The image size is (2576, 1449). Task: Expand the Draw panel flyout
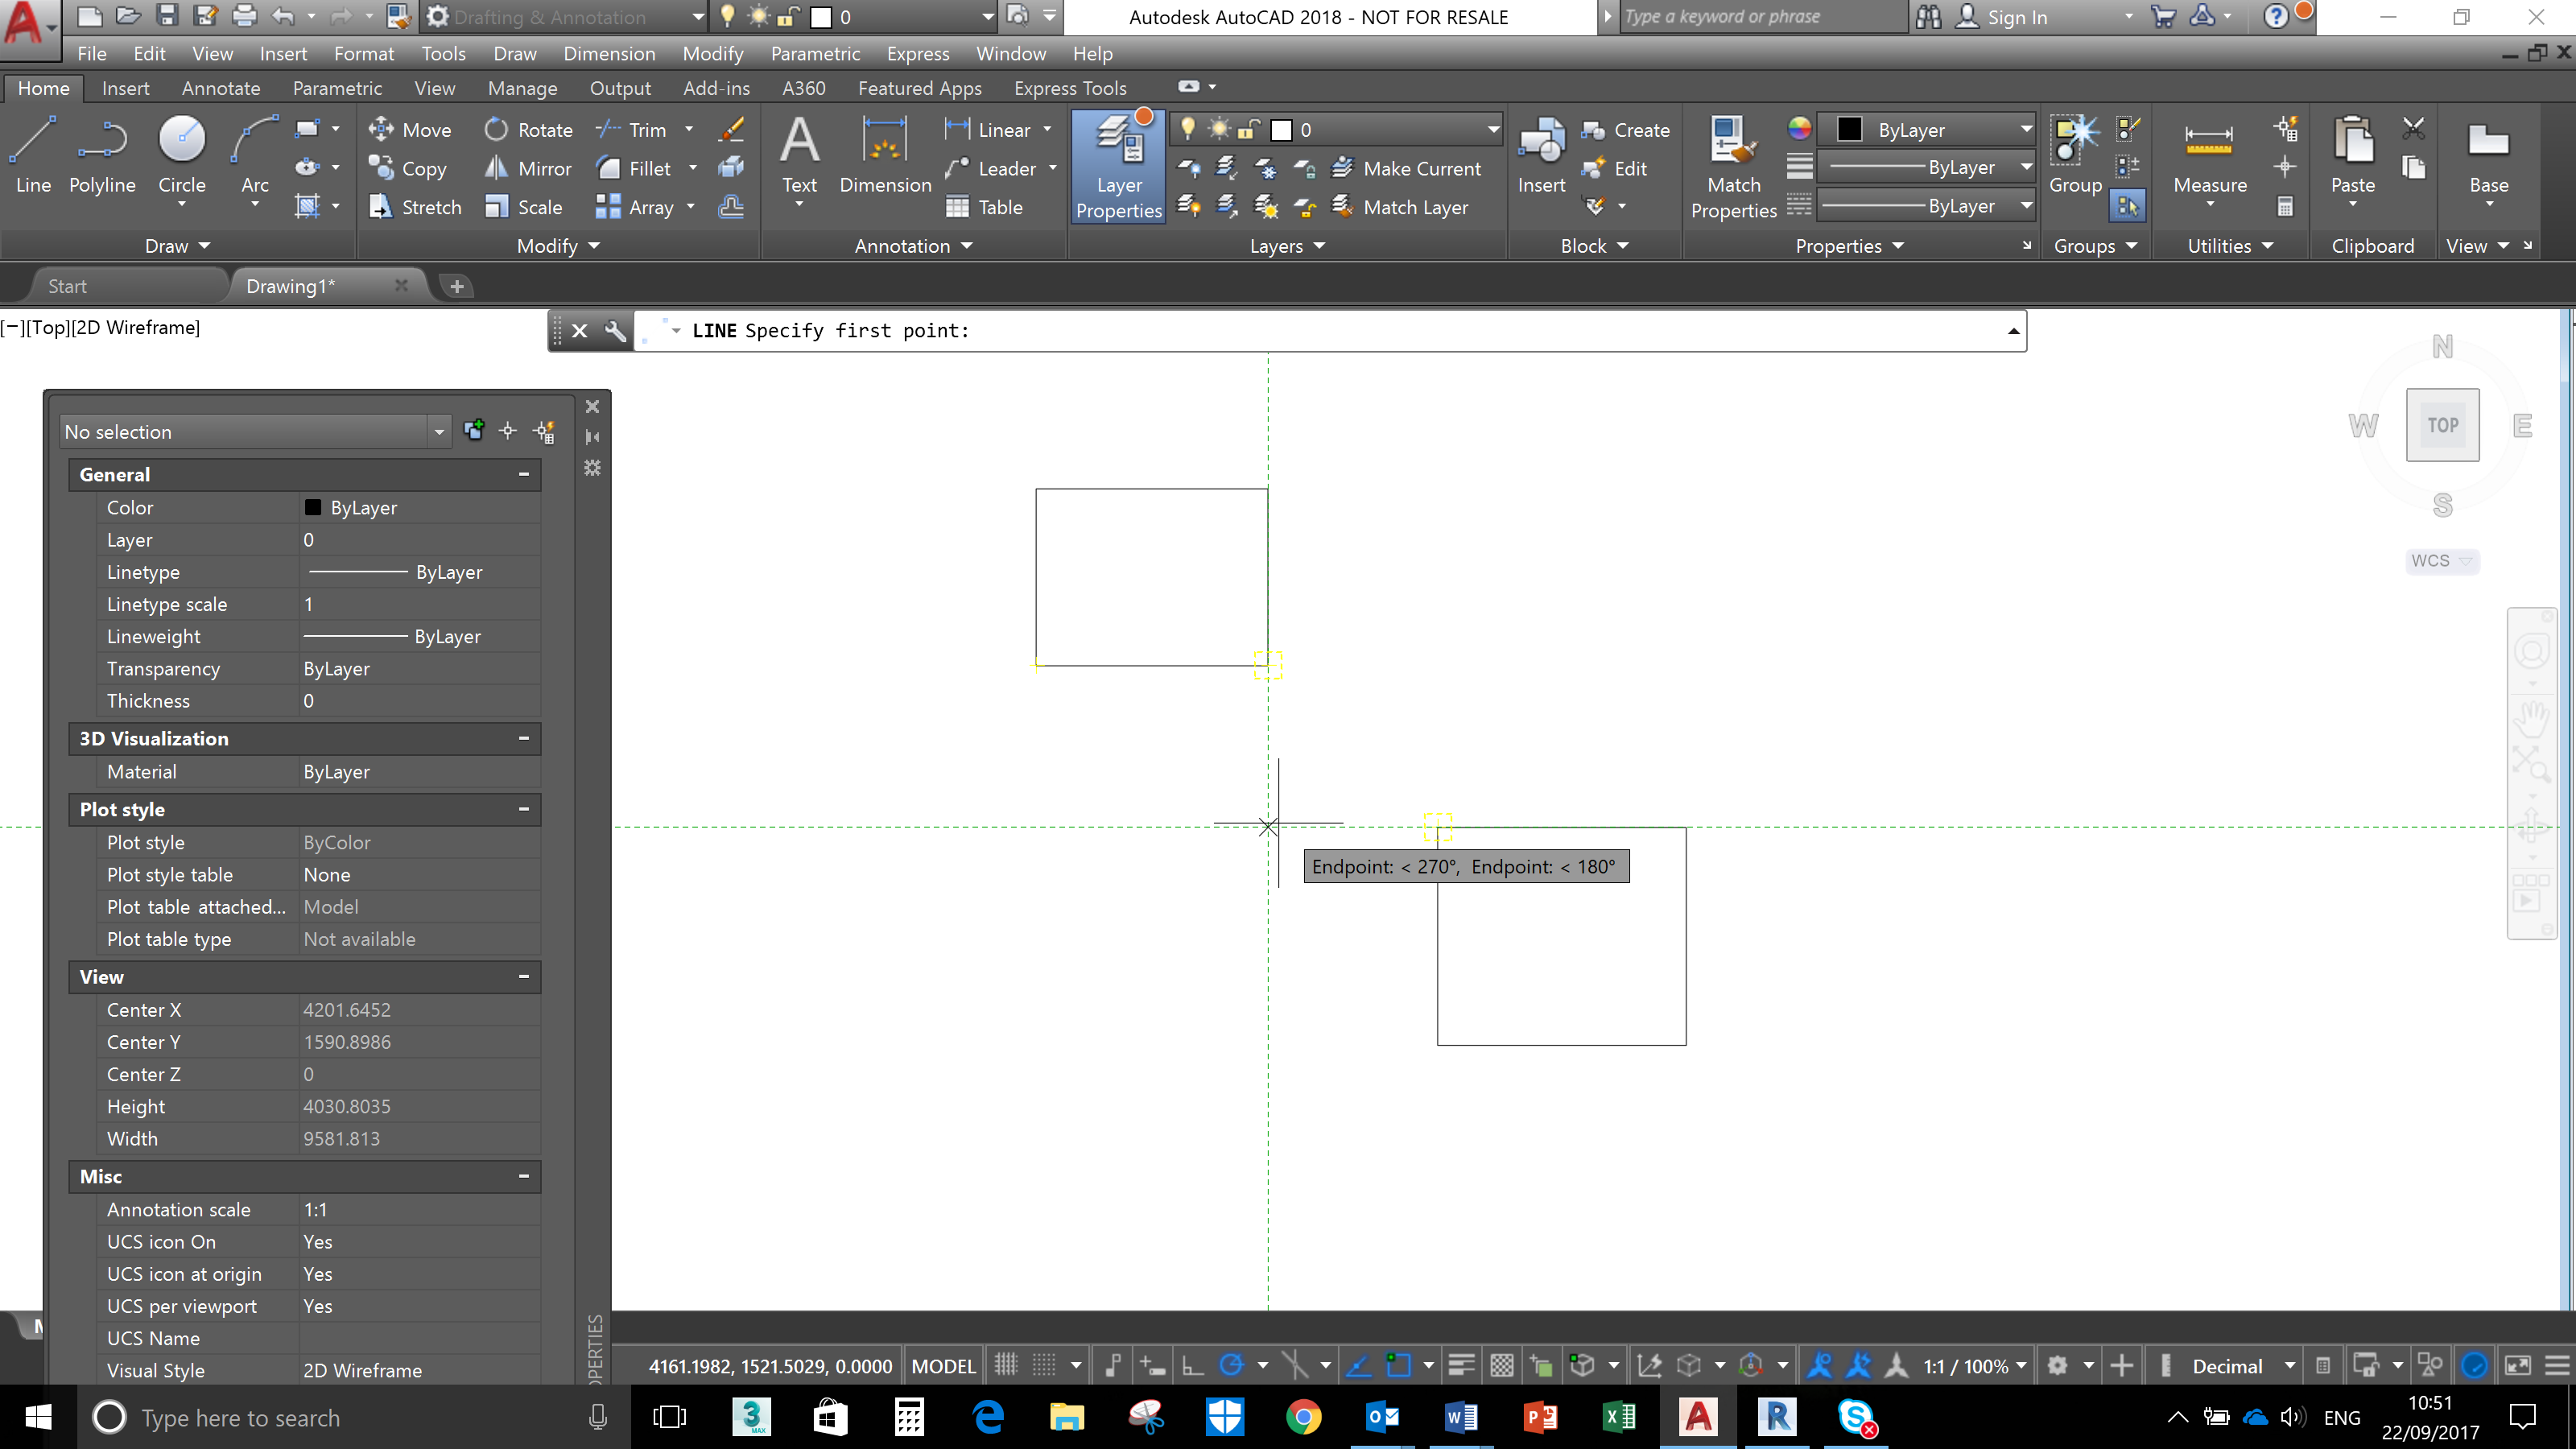click(178, 246)
